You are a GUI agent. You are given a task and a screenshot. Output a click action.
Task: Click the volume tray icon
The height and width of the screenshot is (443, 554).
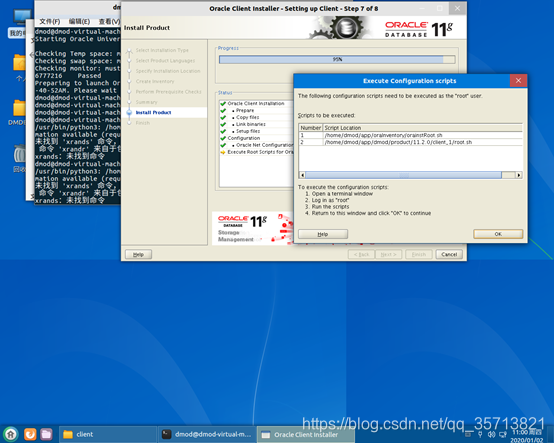point(491,434)
